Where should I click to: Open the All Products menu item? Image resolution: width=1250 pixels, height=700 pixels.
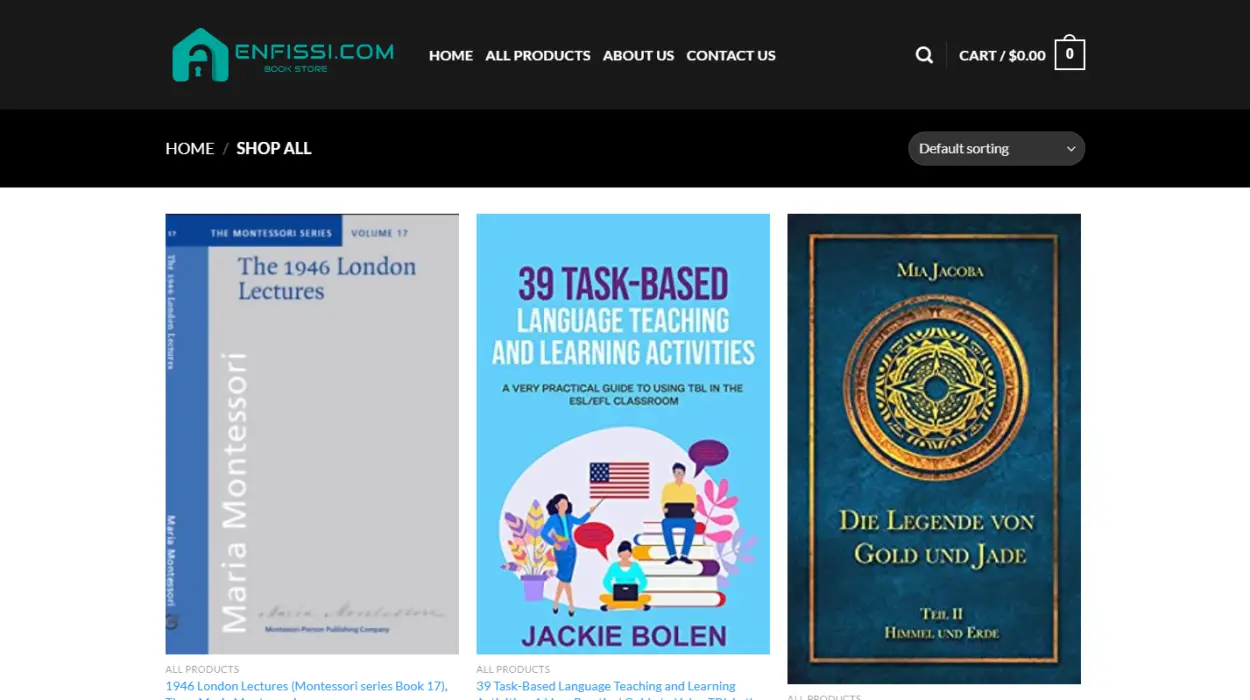point(538,55)
